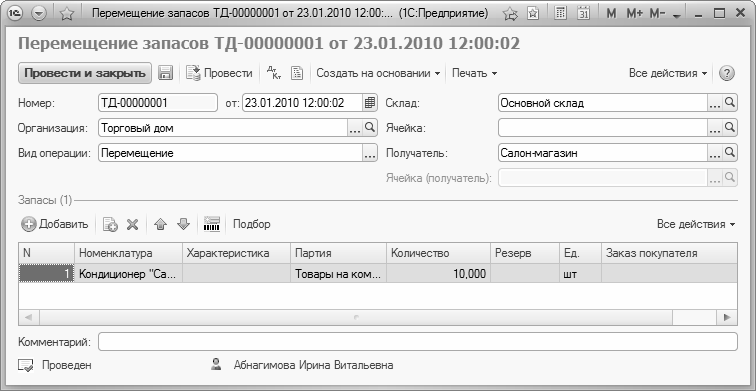Add document to favorites star in title bar
Image resolution: width=756 pixels, height=391 pixels.
[67, 13]
